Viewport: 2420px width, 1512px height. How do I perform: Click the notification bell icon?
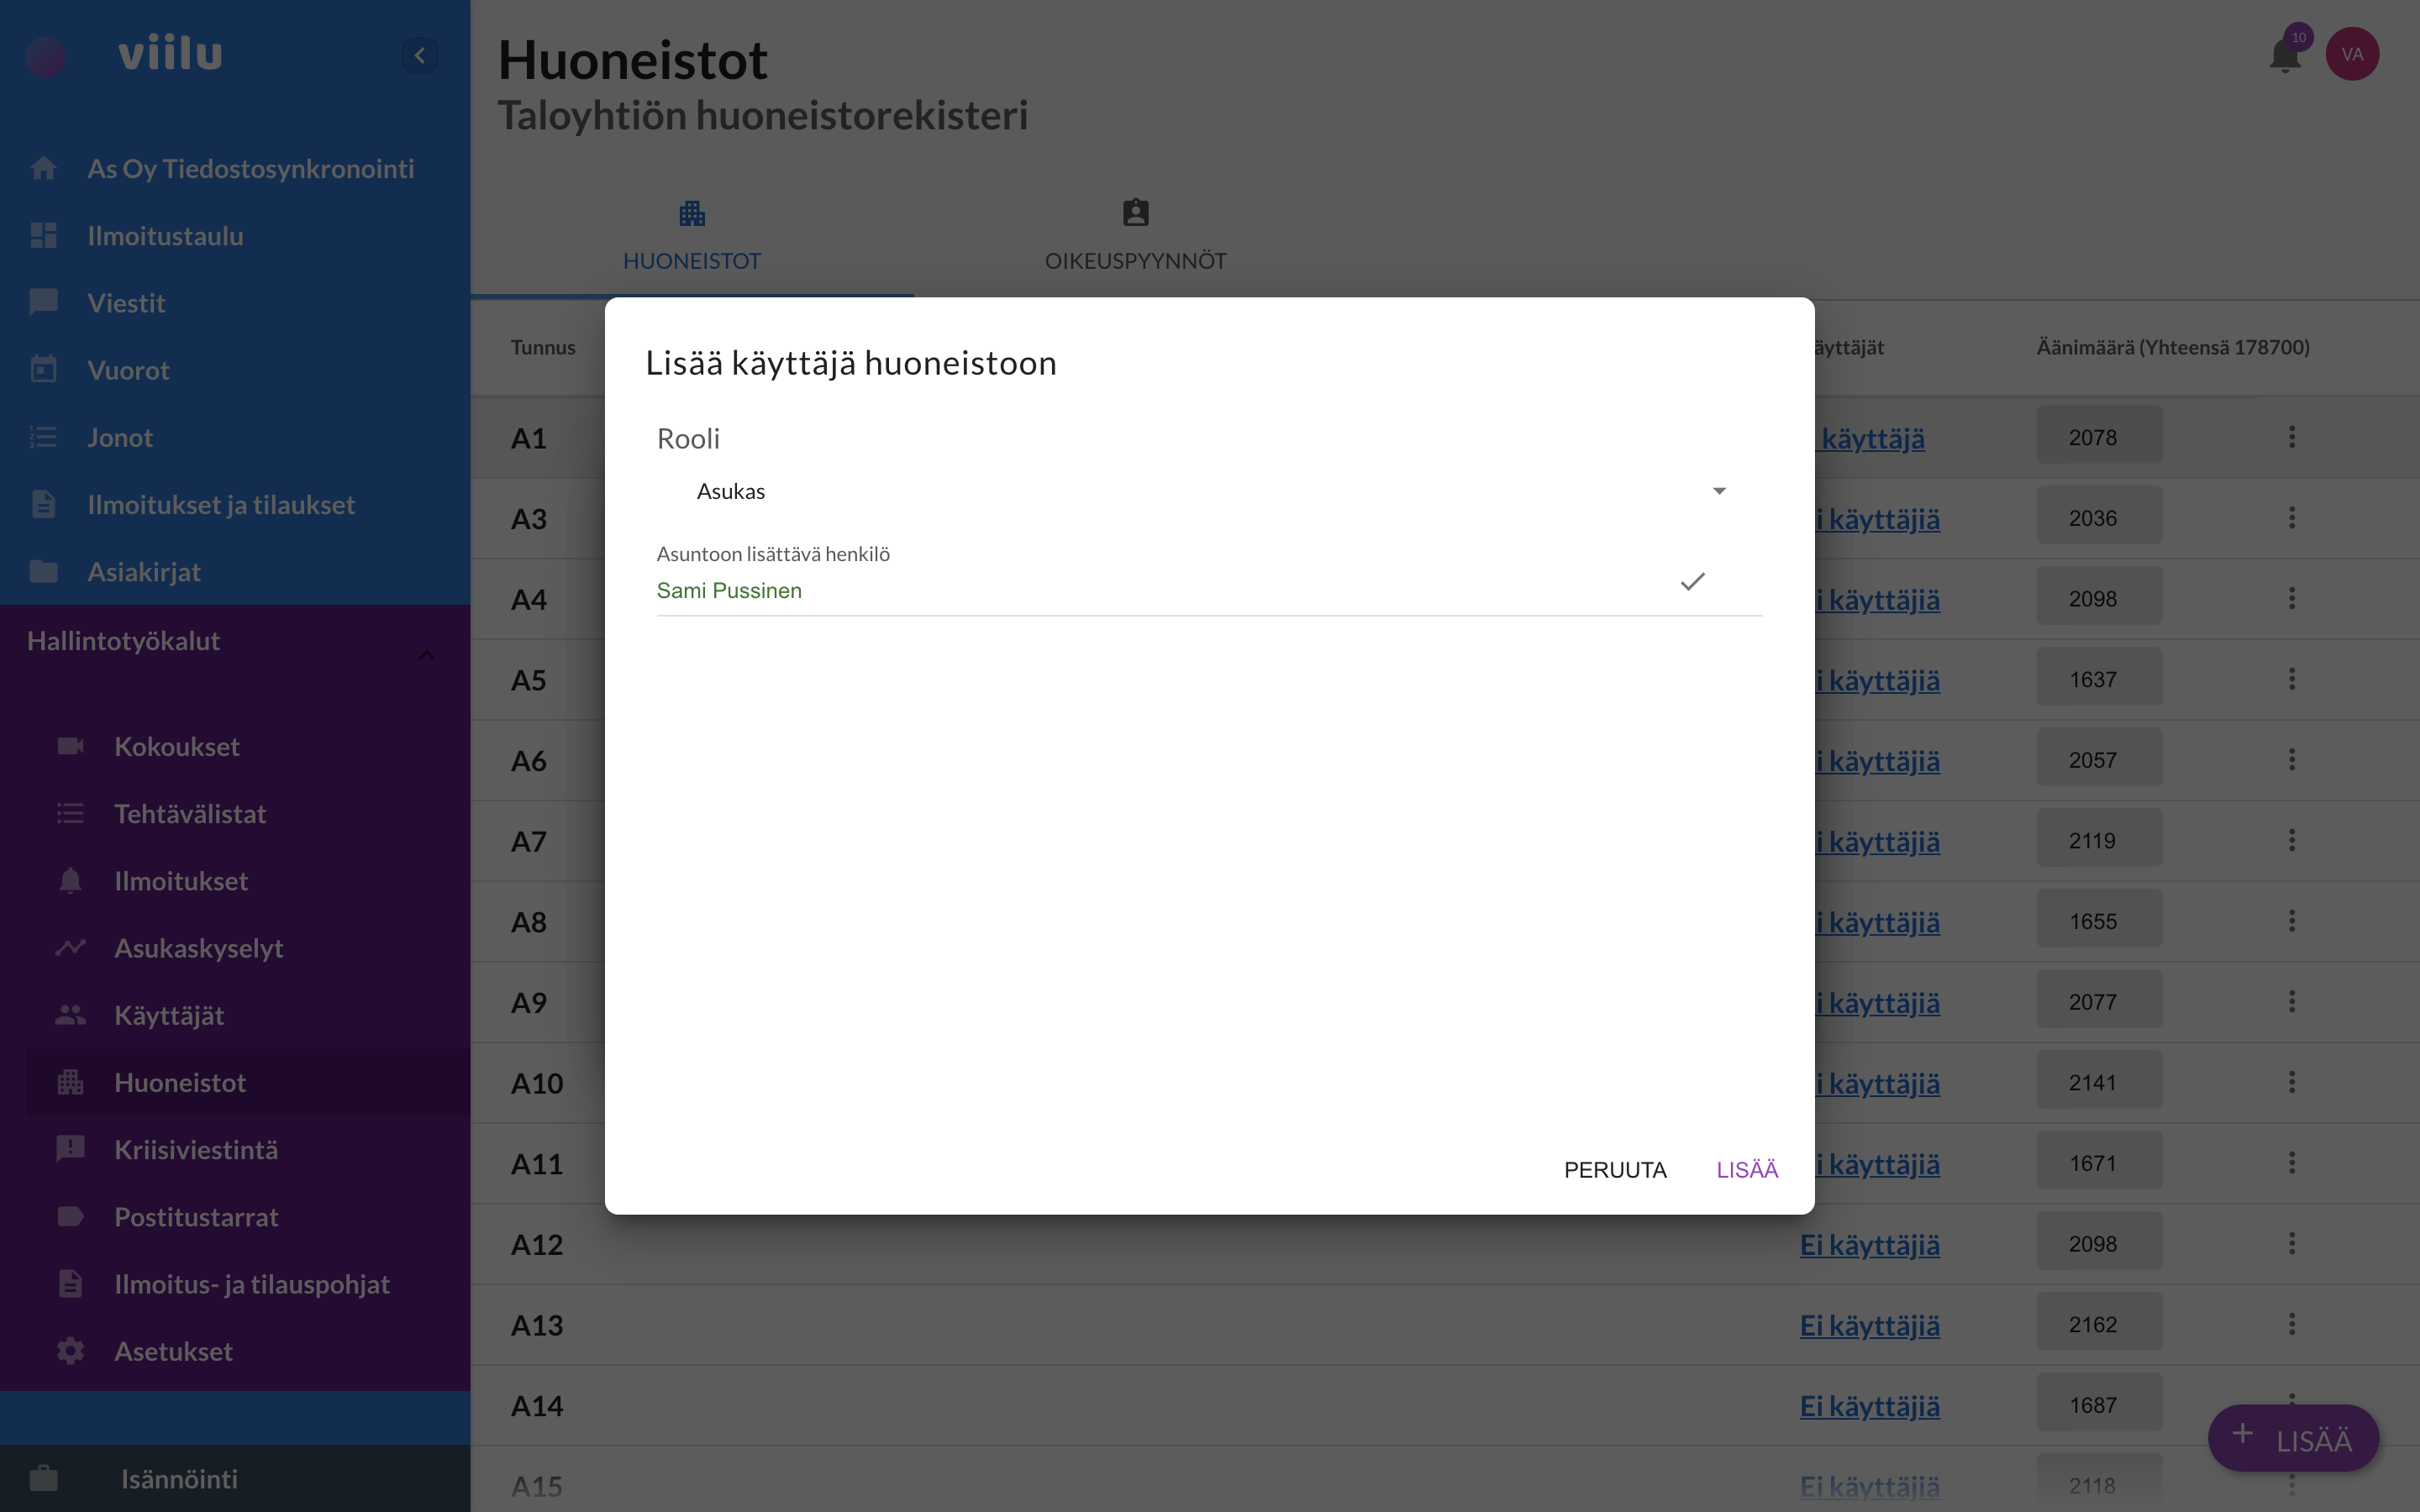2284,56
